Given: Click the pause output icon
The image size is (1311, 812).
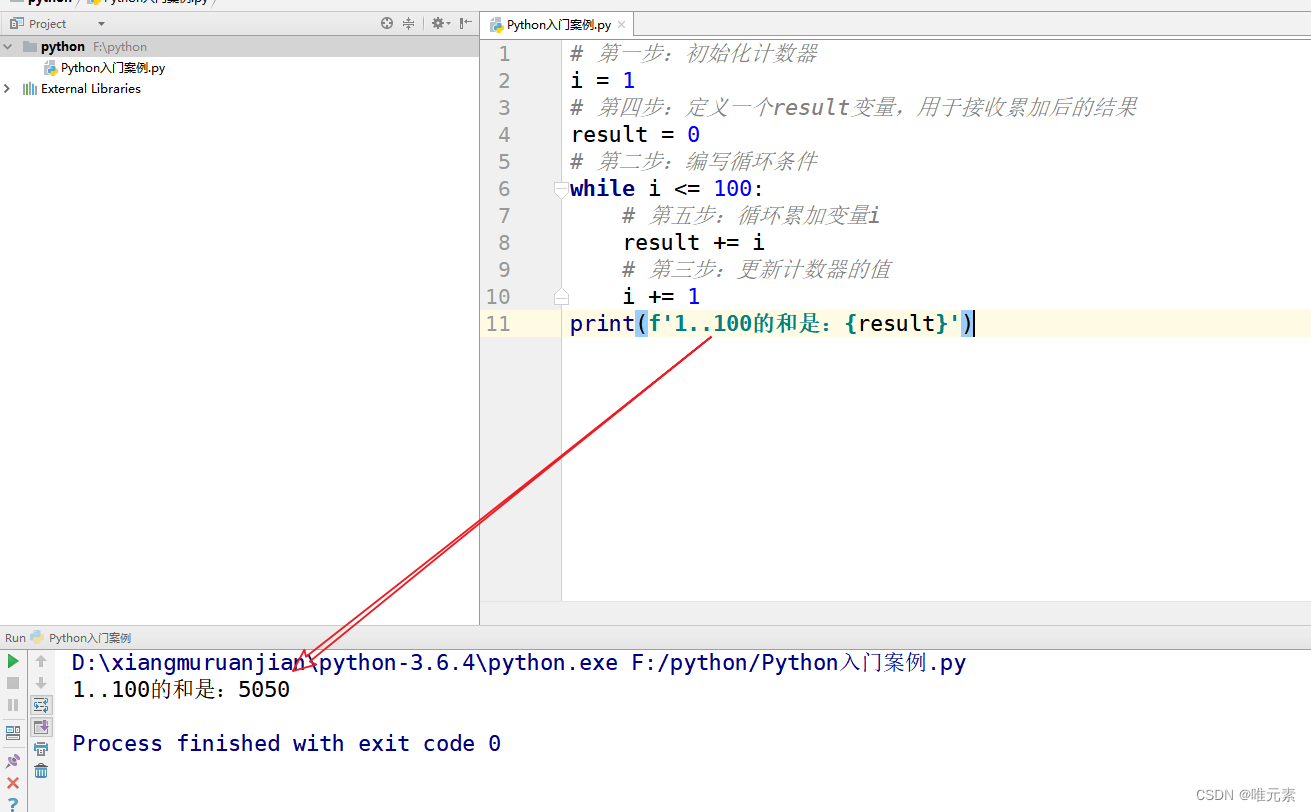Looking at the screenshot, I should (13, 705).
